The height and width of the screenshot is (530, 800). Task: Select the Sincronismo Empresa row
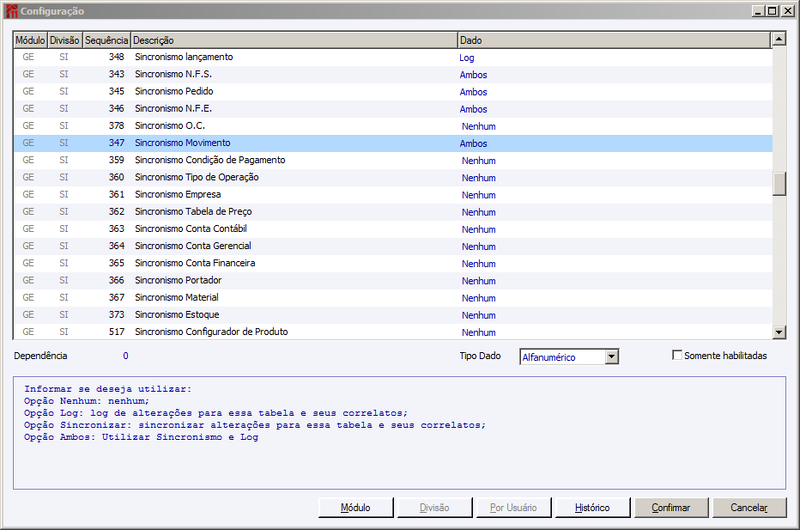point(393,195)
